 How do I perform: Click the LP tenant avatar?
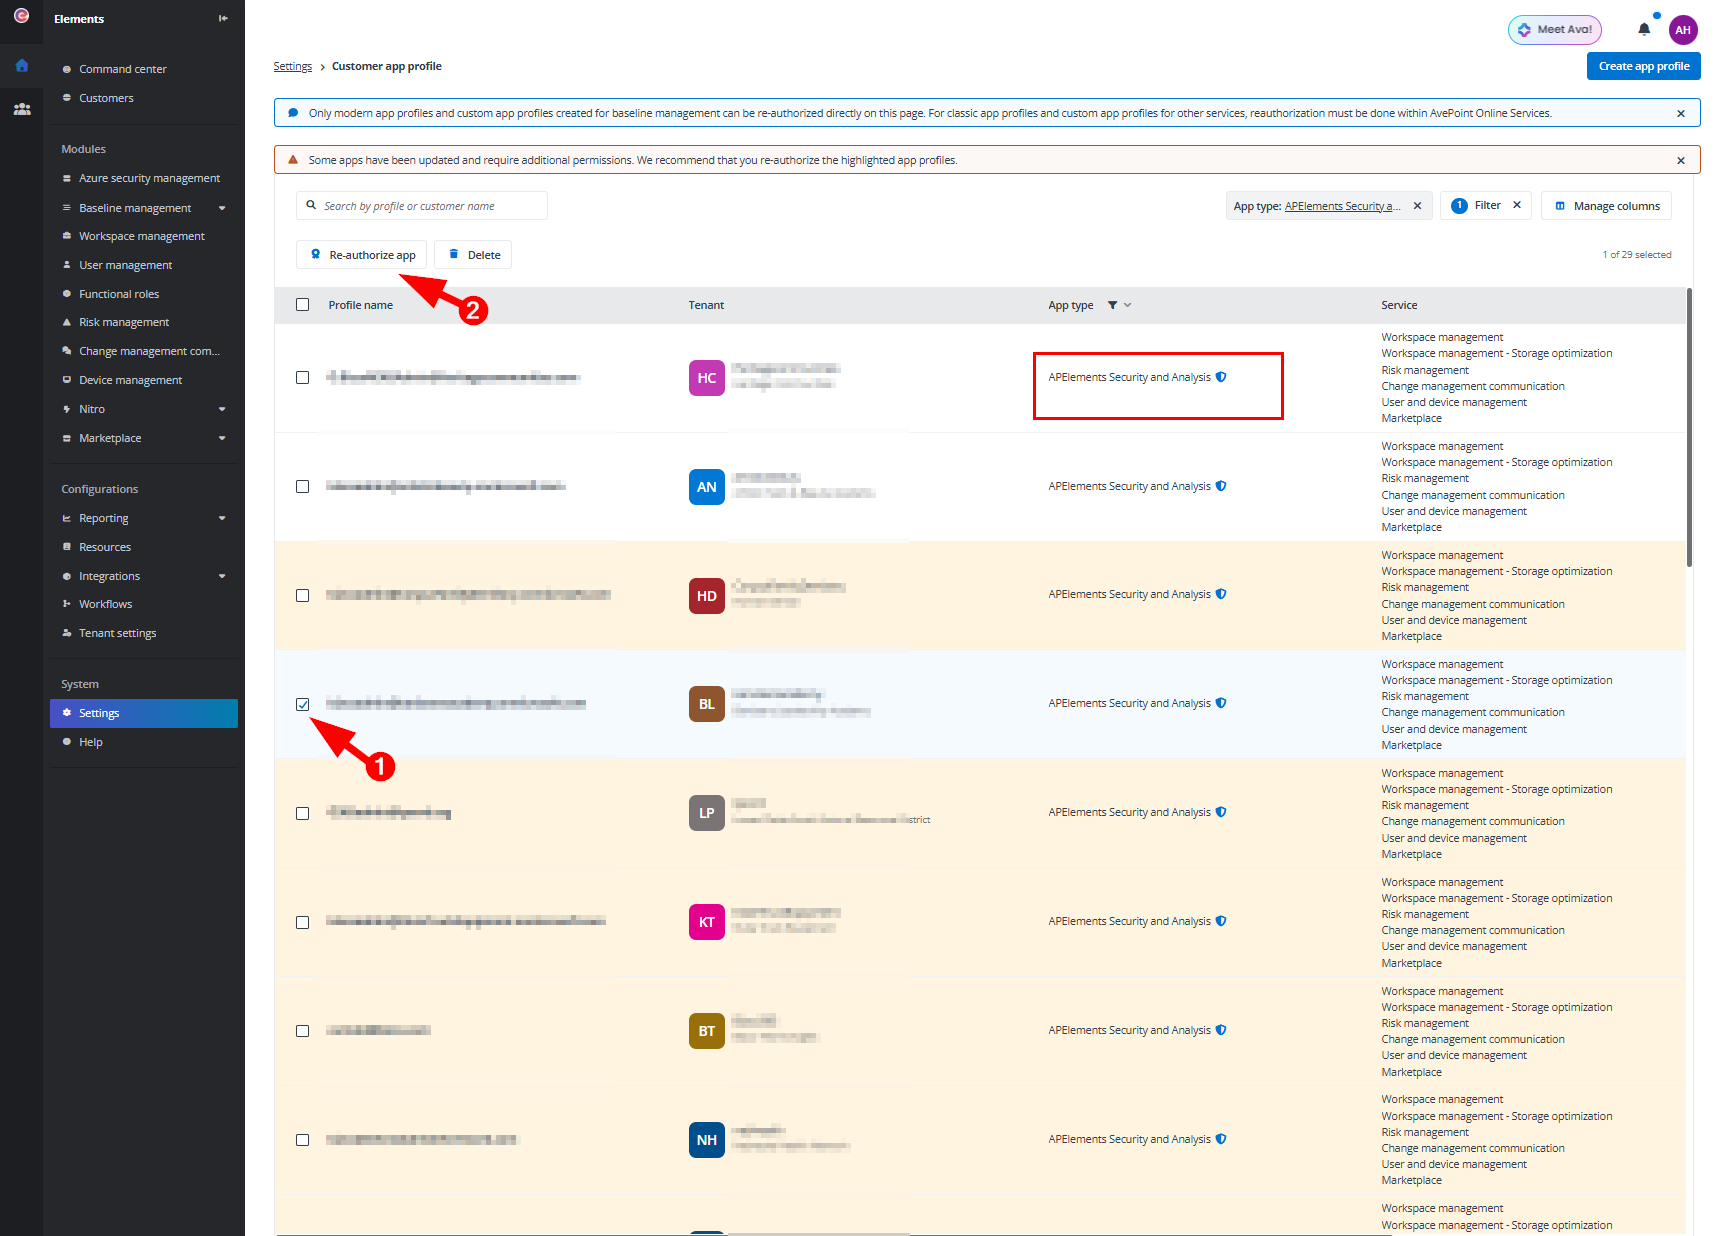(x=707, y=813)
